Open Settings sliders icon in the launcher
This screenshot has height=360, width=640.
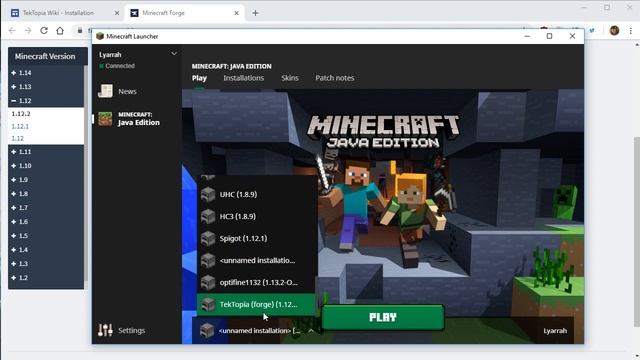(105, 330)
